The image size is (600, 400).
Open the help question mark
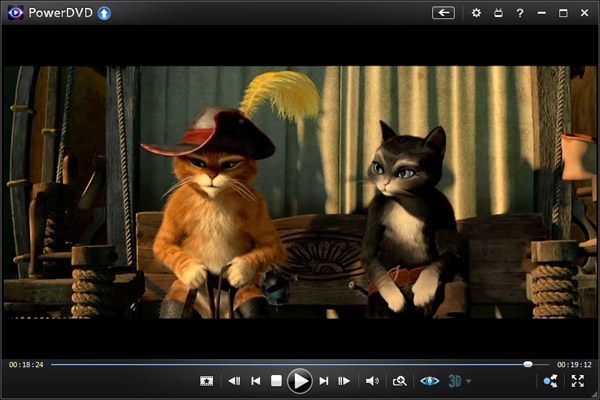point(519,13)
